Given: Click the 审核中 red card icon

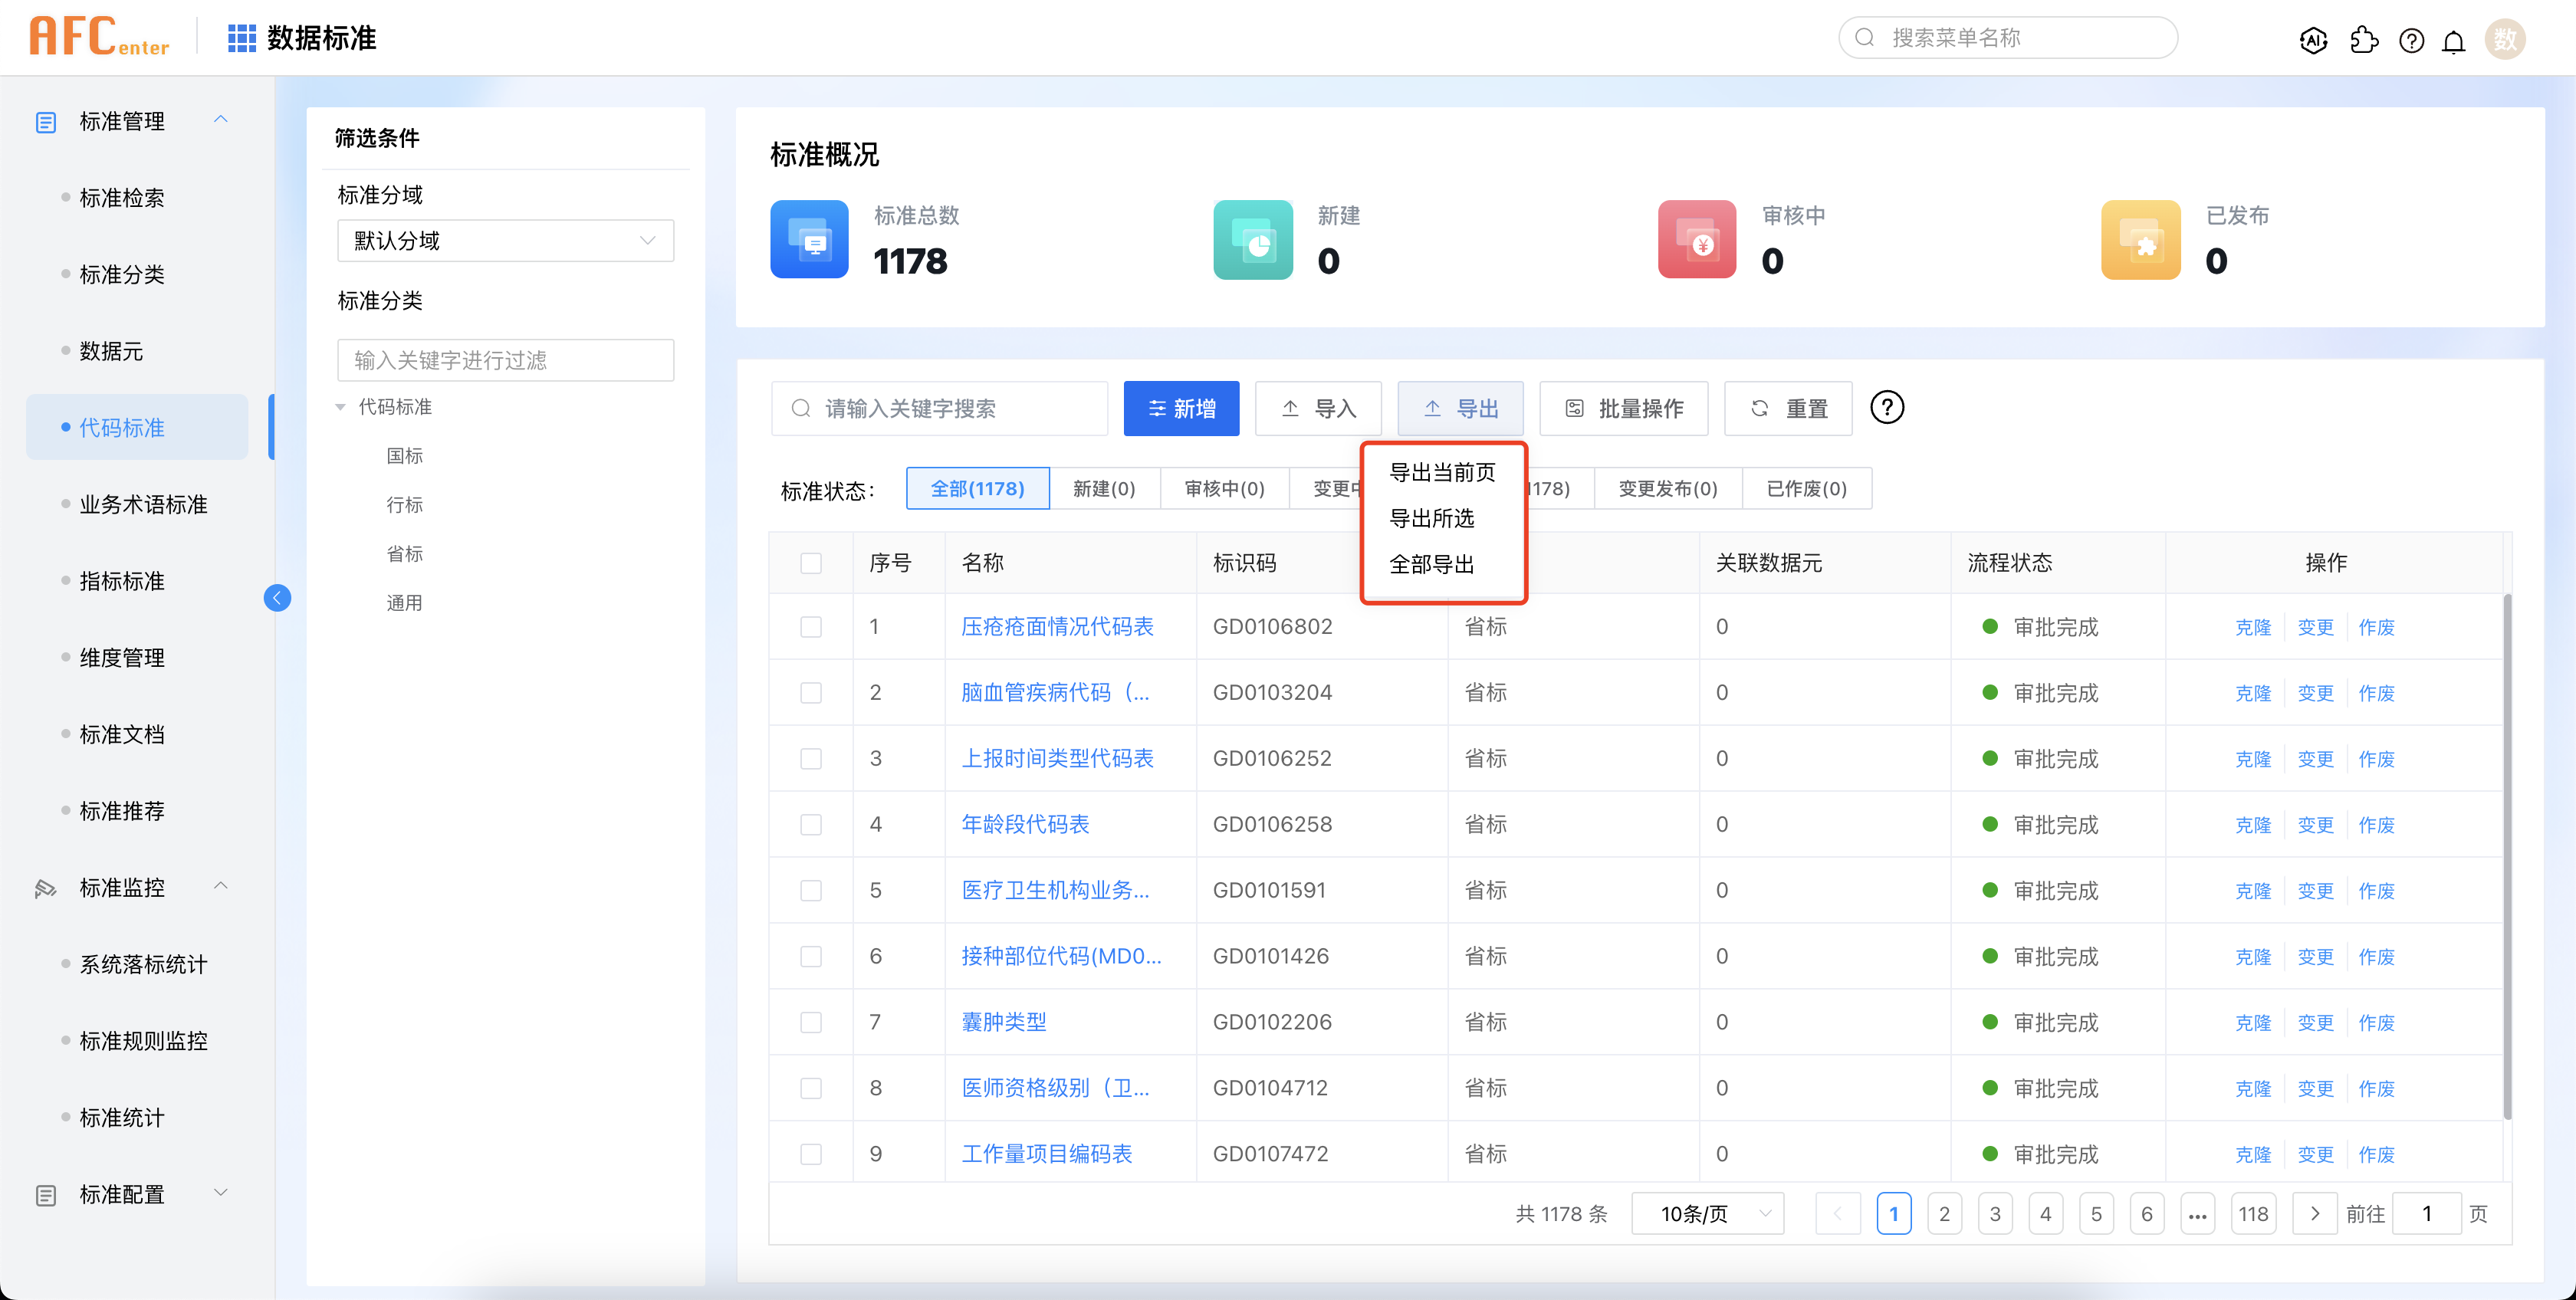Looking at the screenshot, I should pos(1697,239).
